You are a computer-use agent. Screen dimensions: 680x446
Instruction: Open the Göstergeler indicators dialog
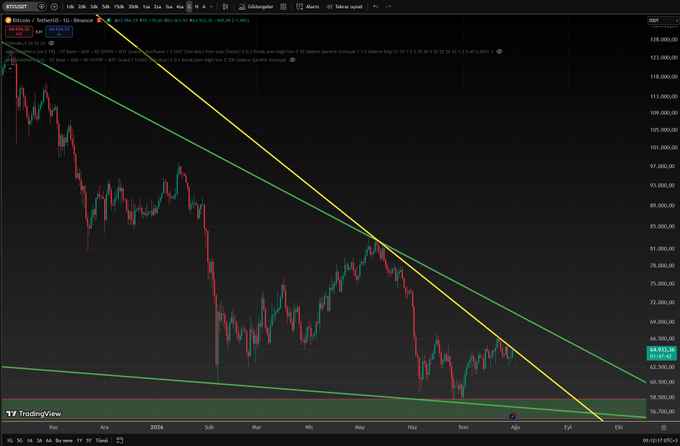(x=256, y=7)
